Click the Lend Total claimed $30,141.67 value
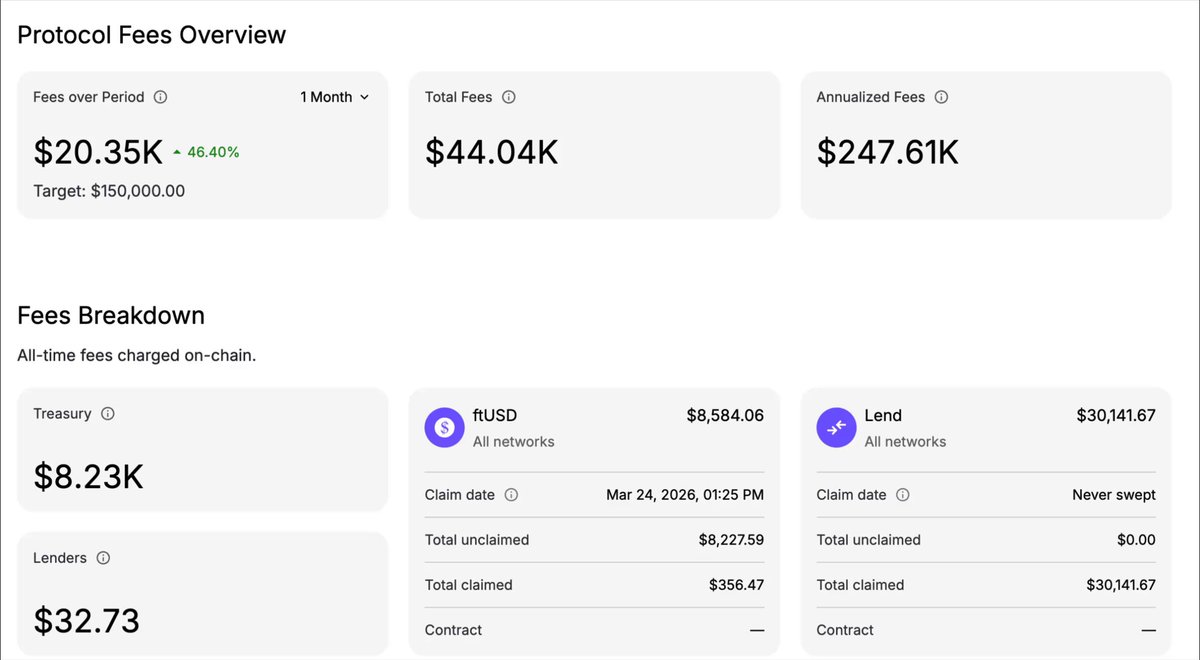The height and width of the screenshot is (660, 1200). 1121,585
